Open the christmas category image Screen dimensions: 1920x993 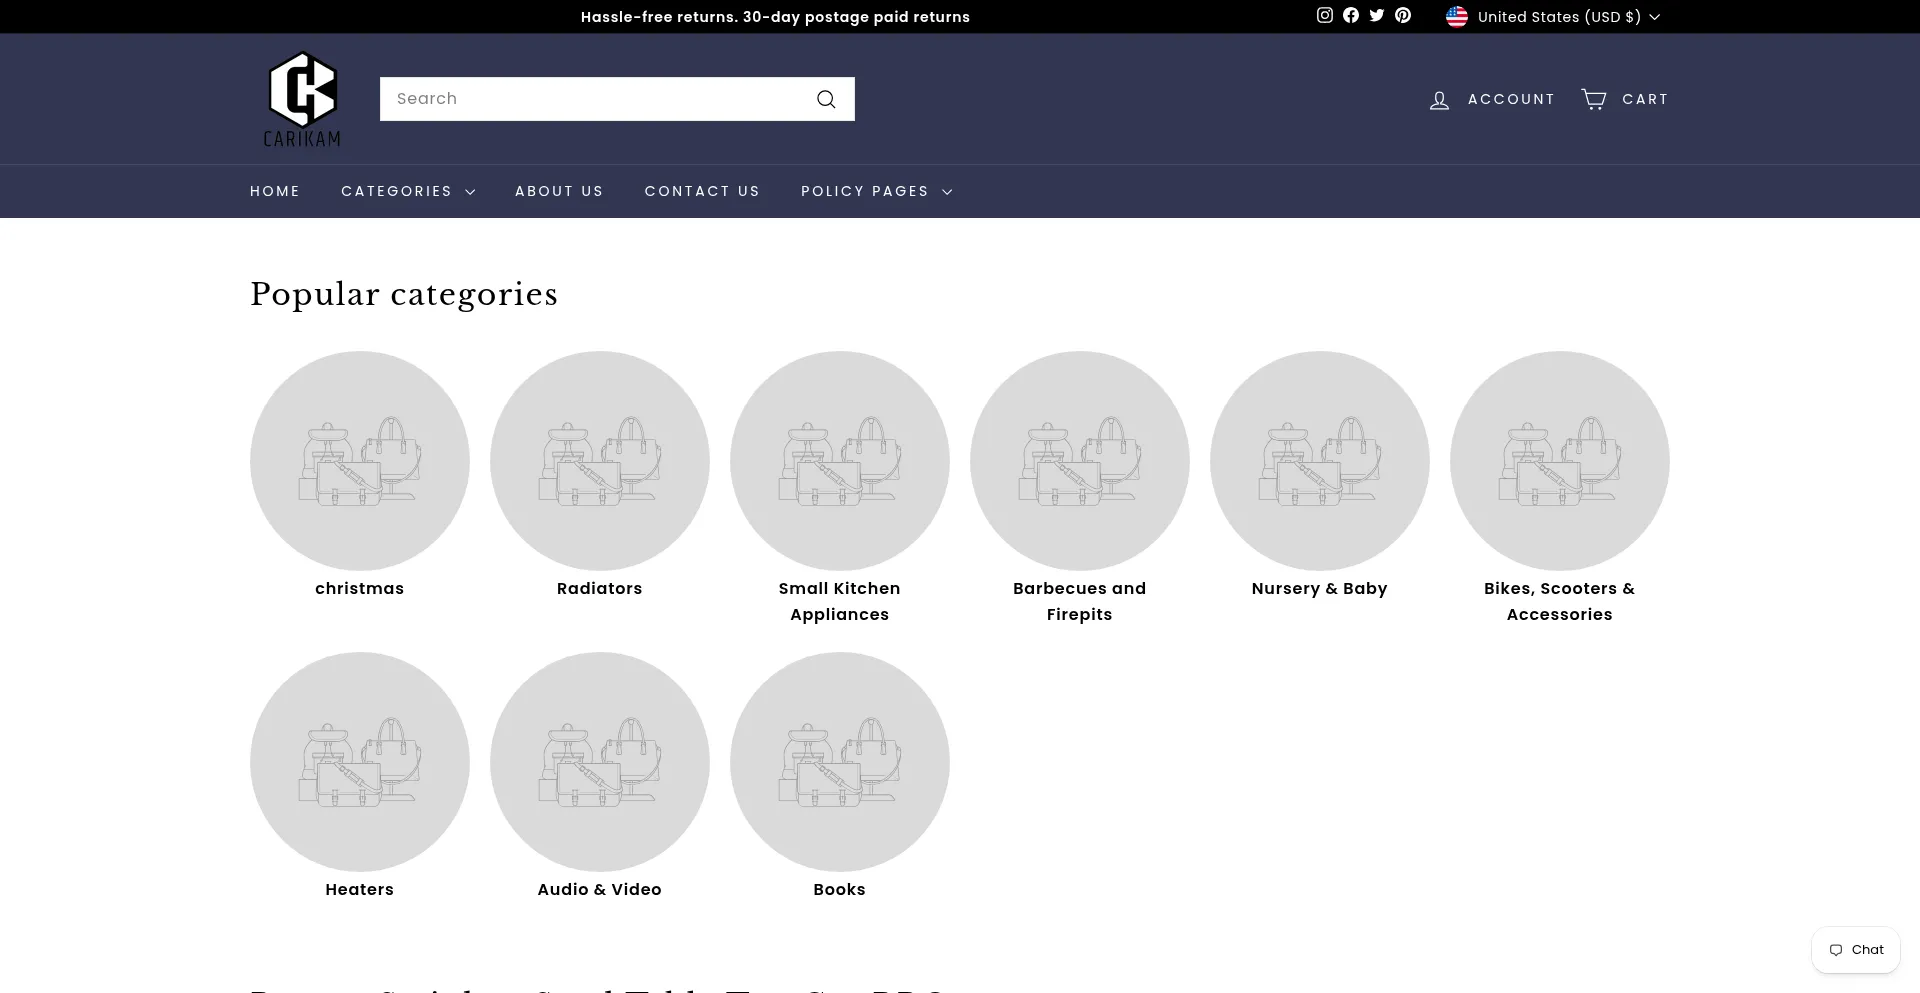point(360,461)
